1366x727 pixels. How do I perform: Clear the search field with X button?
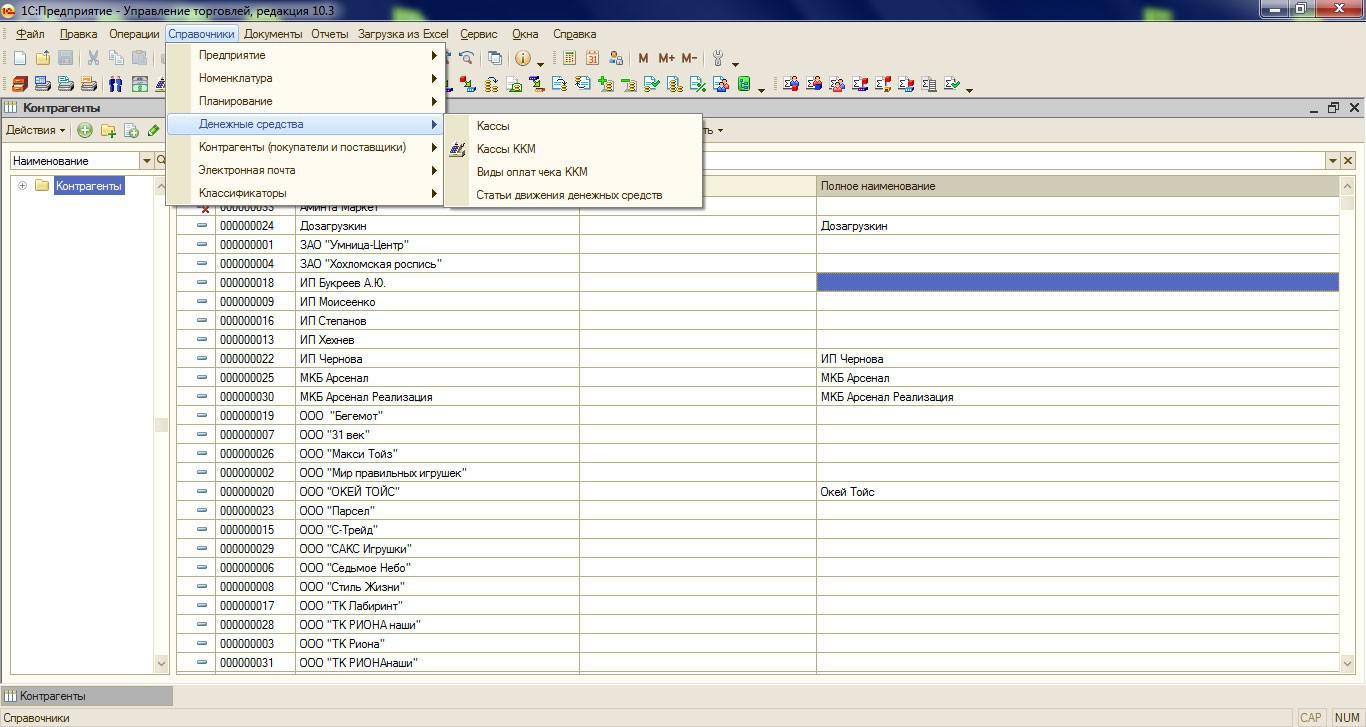coord(1348,160)
